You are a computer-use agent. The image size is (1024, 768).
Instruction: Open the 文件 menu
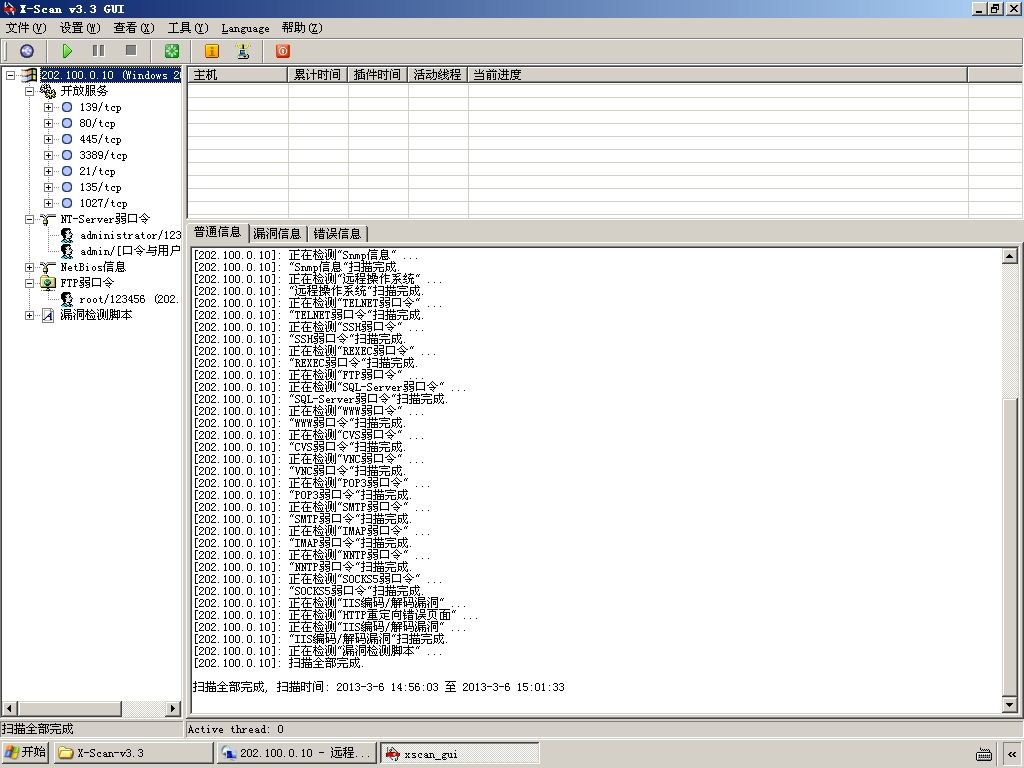pos(26,28)
